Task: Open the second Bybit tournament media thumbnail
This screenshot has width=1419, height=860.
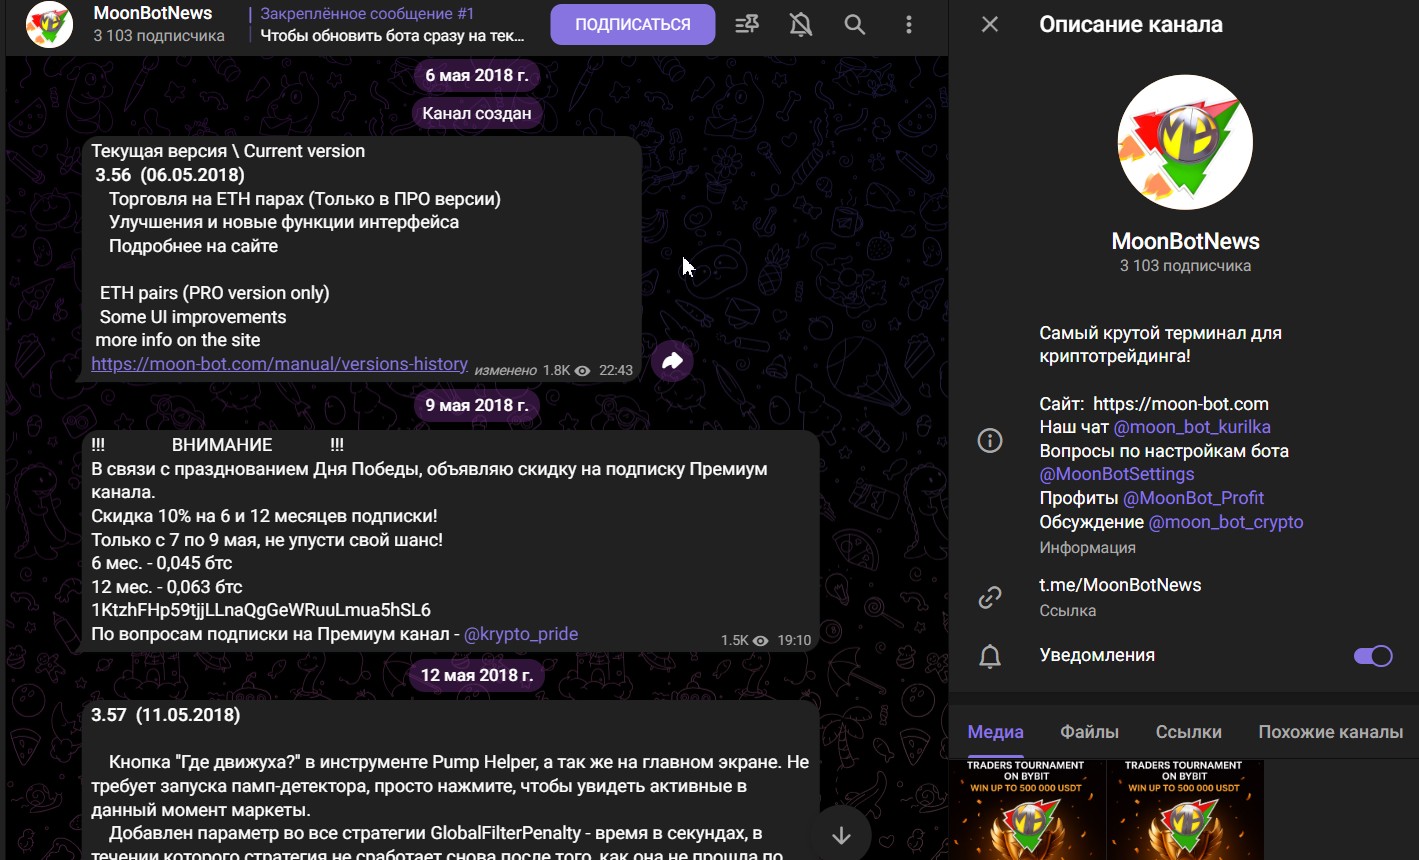Action: click(1185, 810)
